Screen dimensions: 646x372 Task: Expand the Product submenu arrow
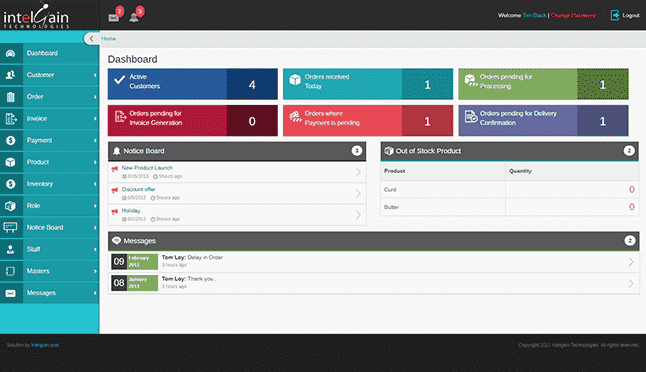tap(95, 162)
